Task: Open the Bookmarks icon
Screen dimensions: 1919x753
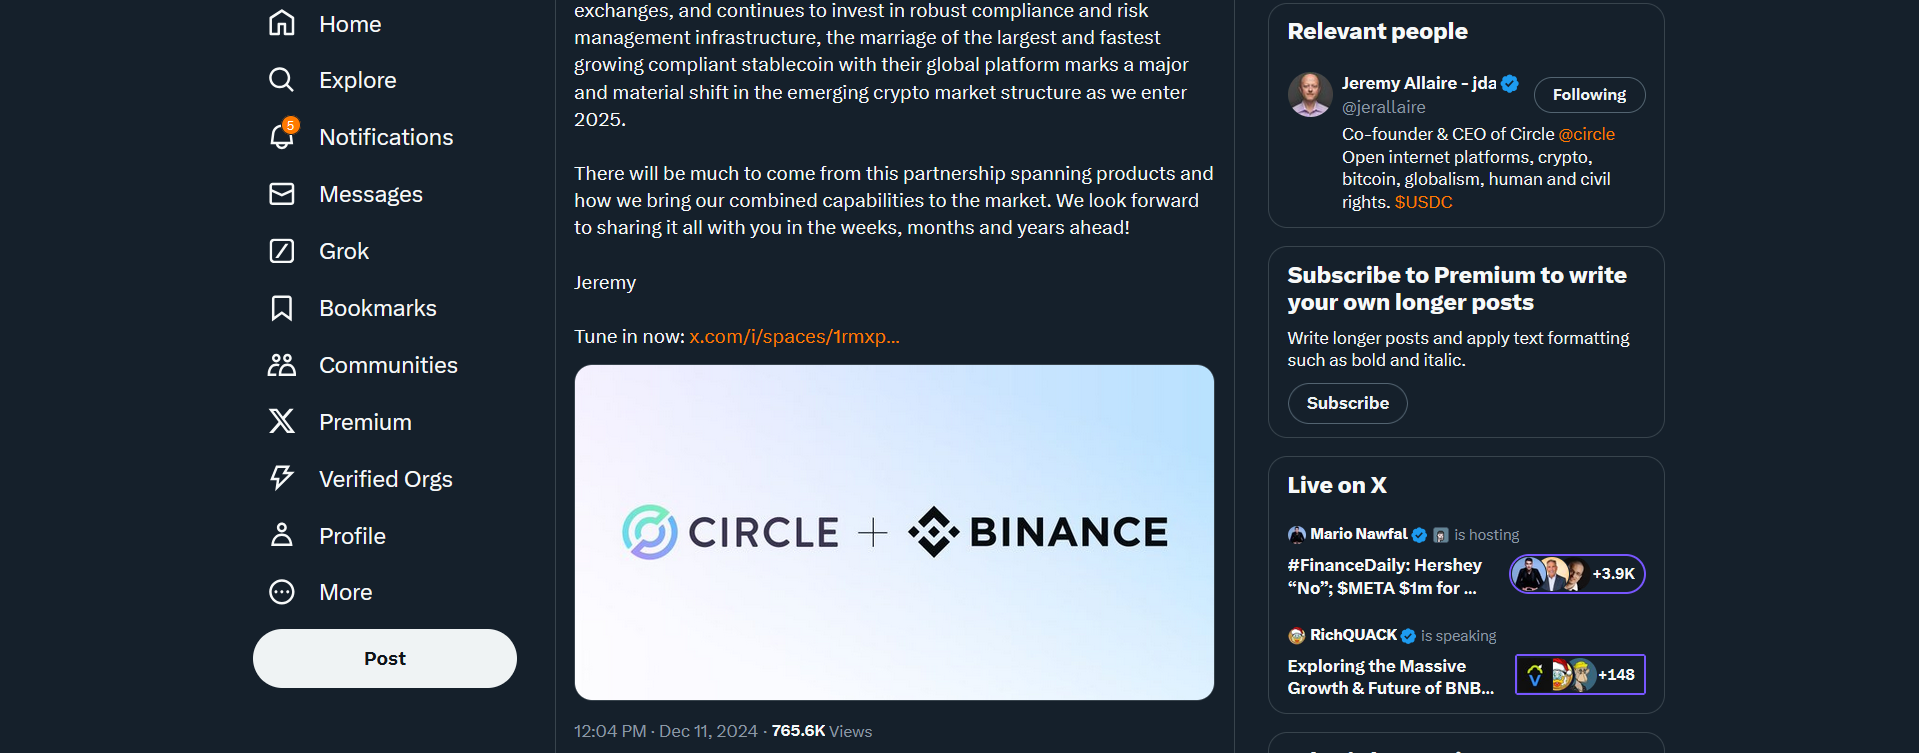Action: click(282, 308)
